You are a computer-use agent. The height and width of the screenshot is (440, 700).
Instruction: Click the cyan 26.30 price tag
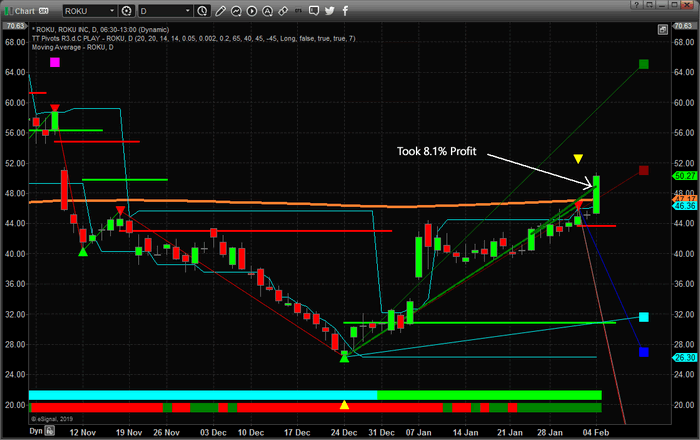click(684, 357)
